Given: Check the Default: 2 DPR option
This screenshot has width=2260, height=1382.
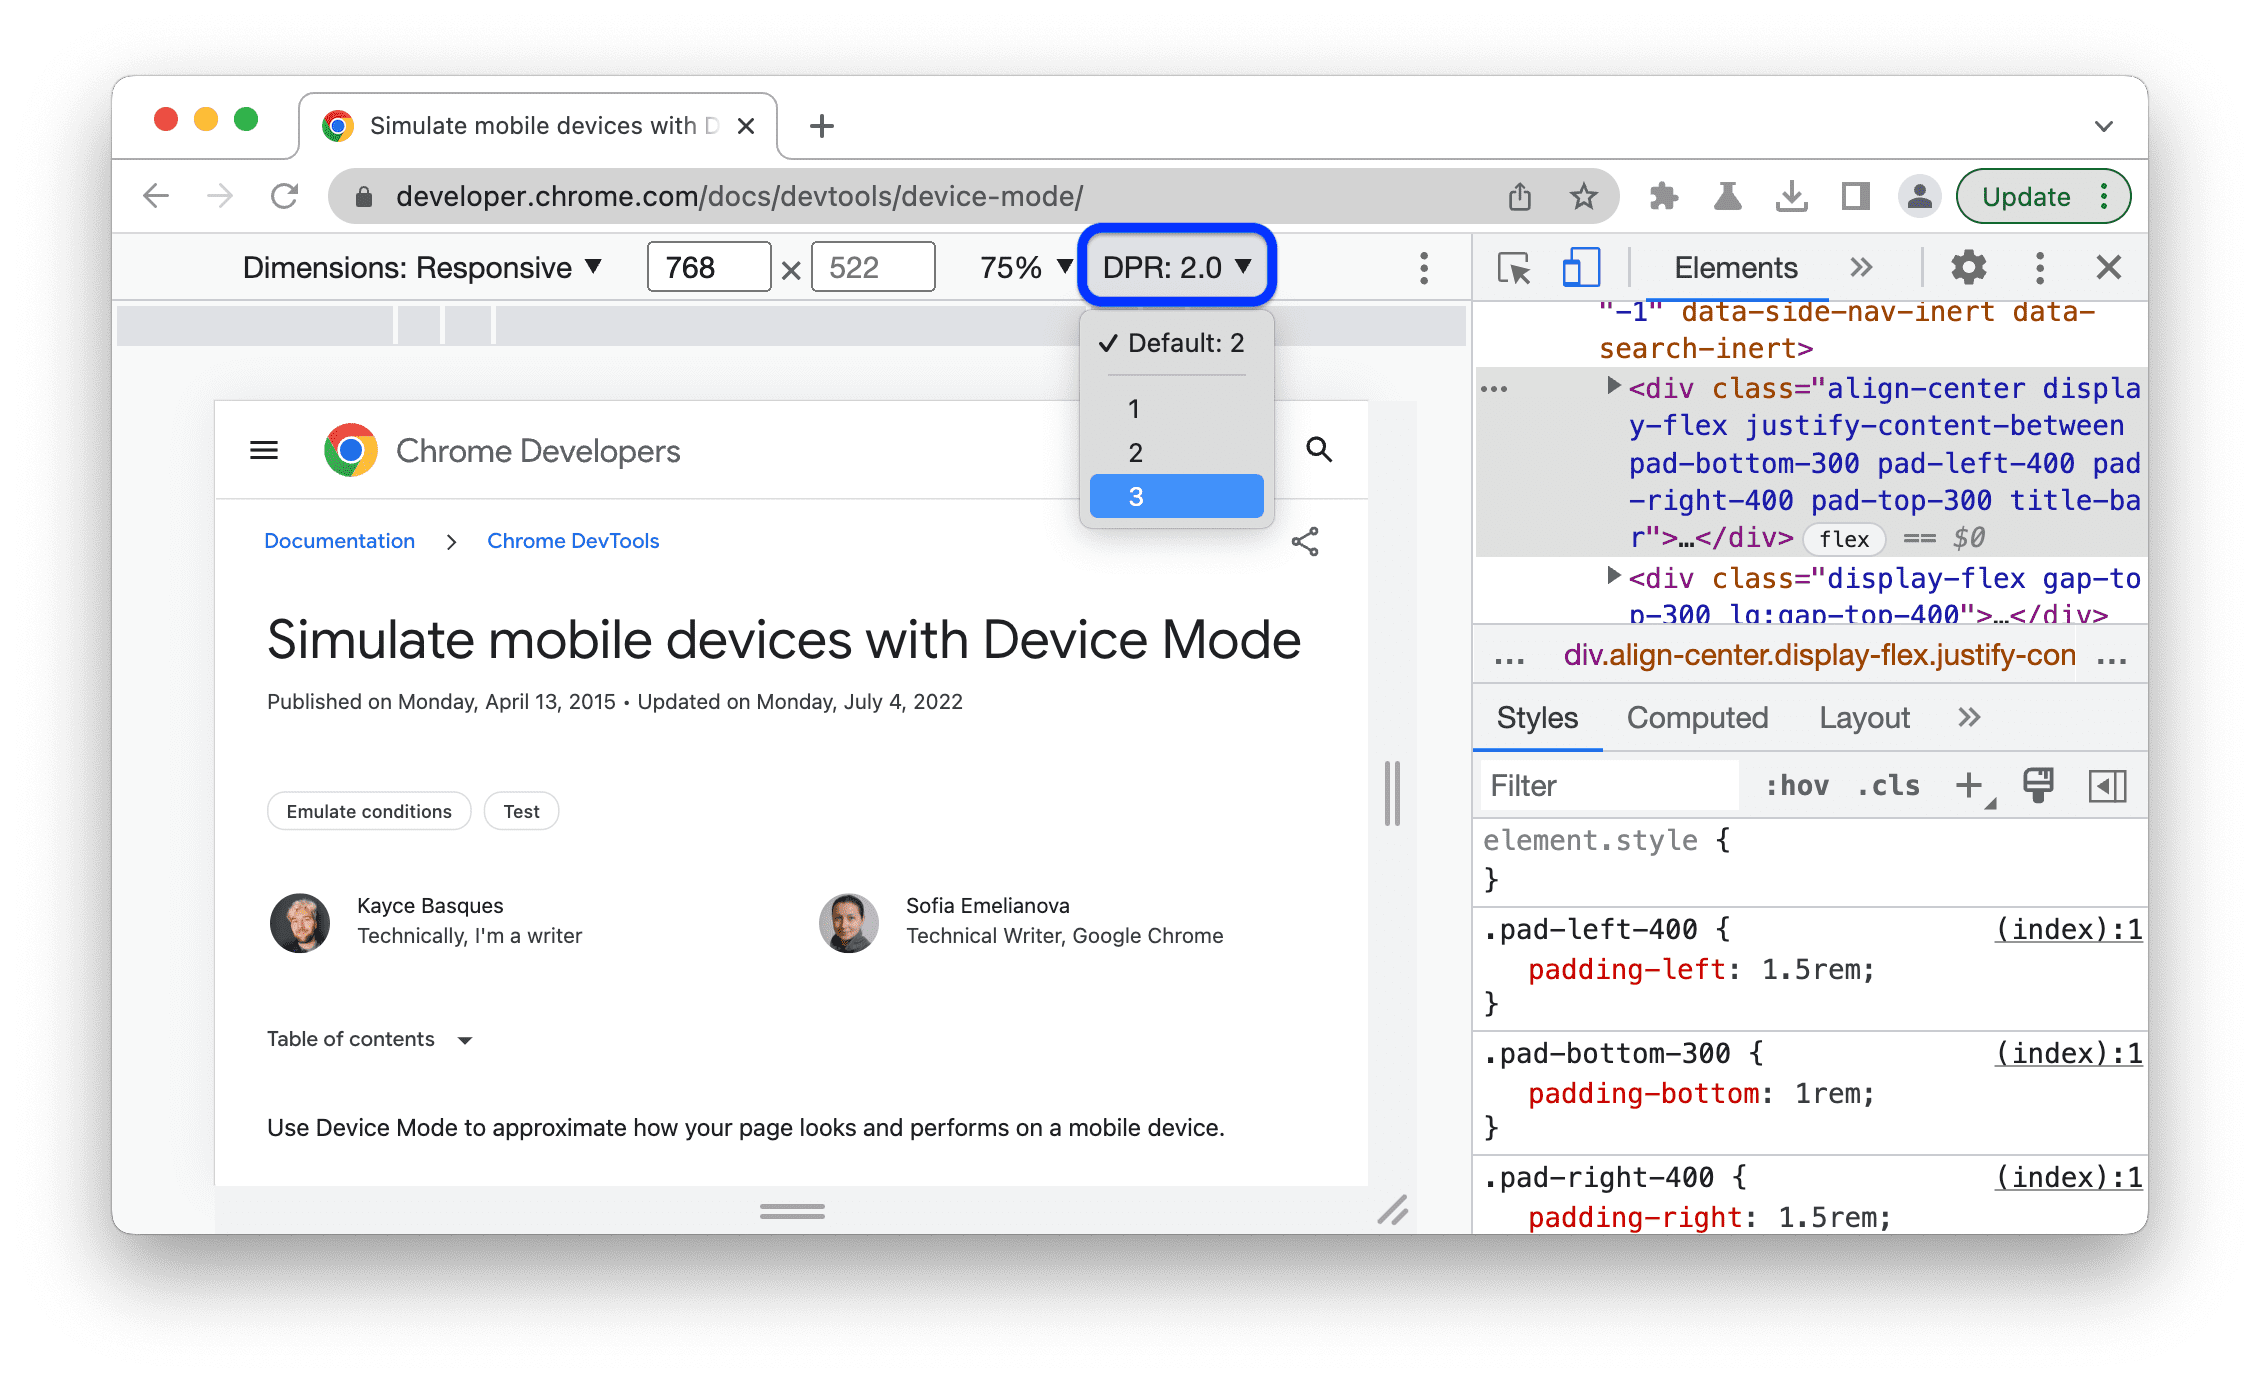Looking at the screenshot, I should click(1178, 344).
